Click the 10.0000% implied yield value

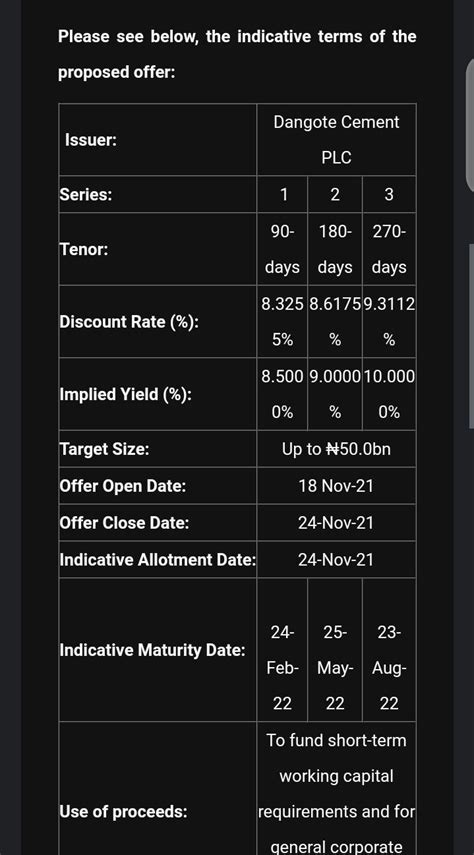click(389, 394)
